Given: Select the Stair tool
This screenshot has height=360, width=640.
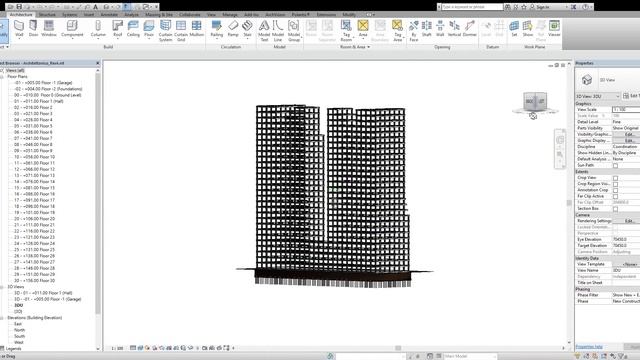Looking at the screenshot, I should [247, 29].
